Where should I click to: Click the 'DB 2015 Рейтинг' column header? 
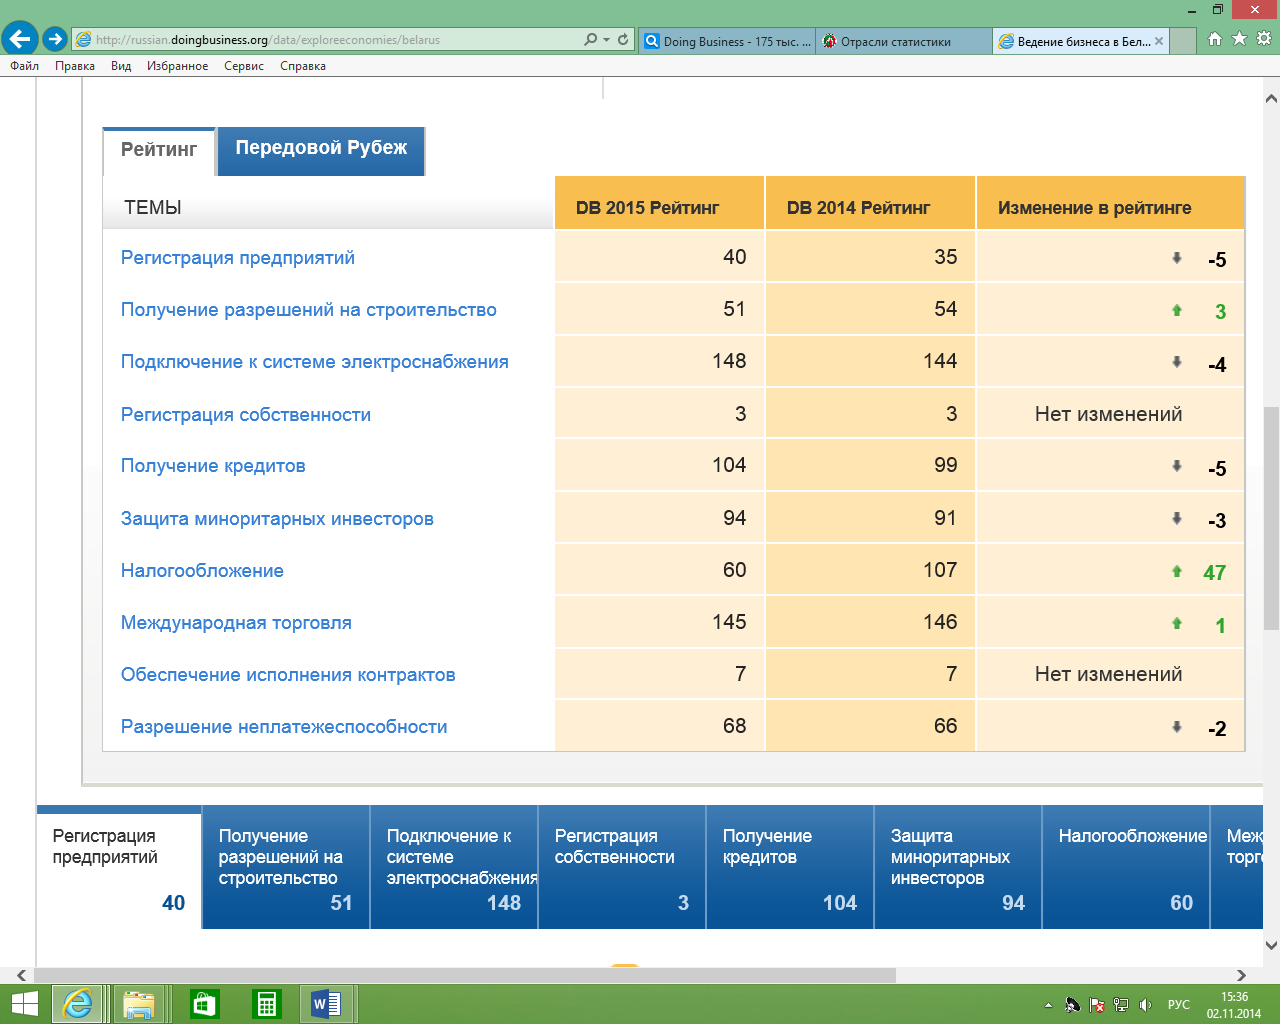pyautogui.click(x=660, y=203)
